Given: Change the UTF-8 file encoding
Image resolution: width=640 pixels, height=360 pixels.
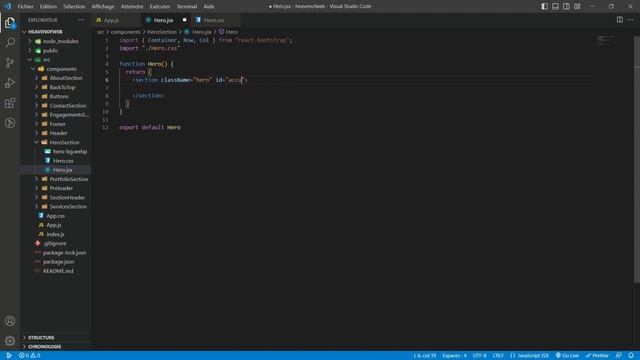Looking at the screenshot, I should (x=480, y=356).
